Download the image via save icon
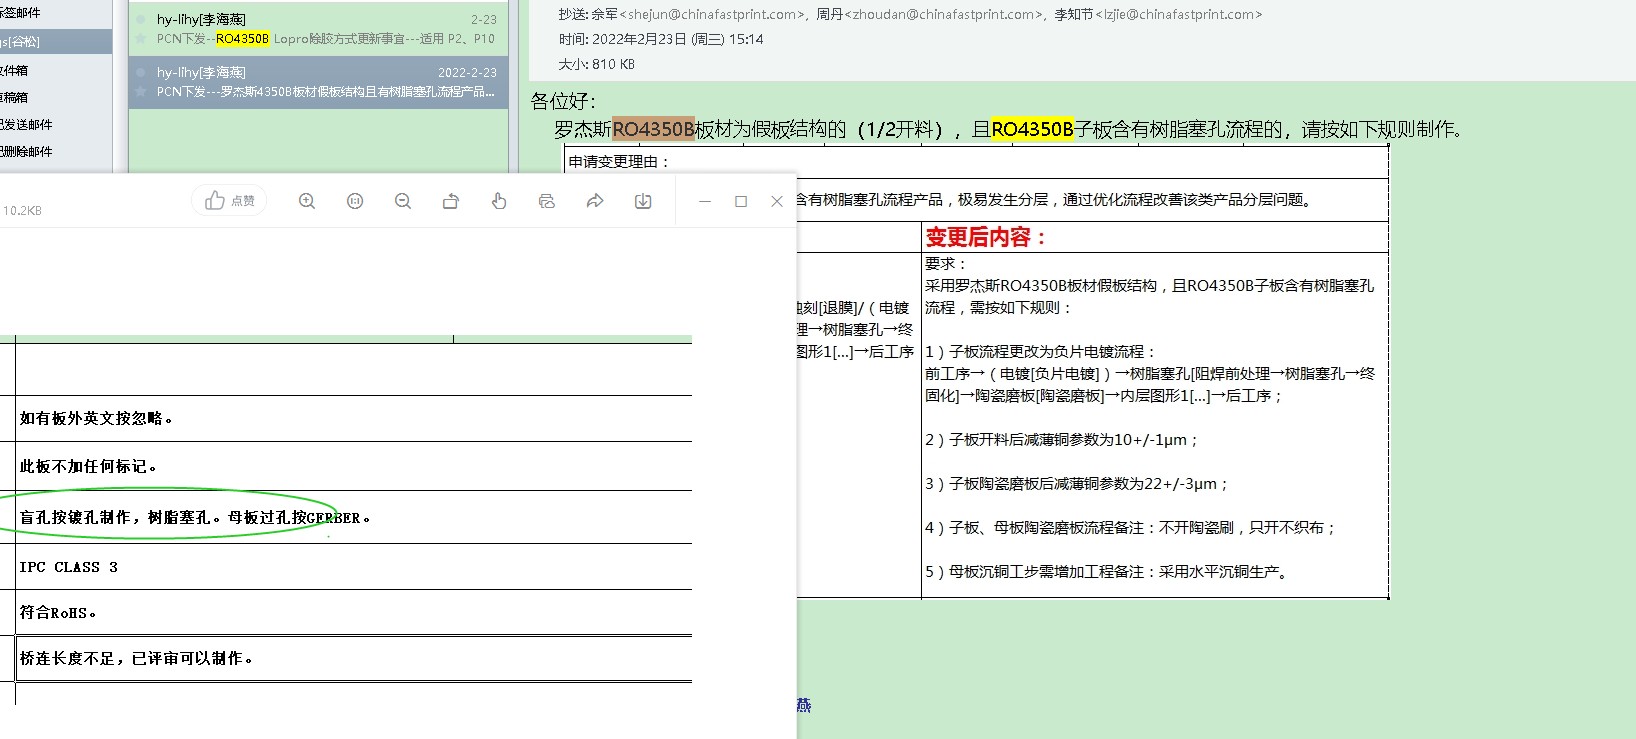This screenshot has height=739, width=1636. [x=643, y=201]
